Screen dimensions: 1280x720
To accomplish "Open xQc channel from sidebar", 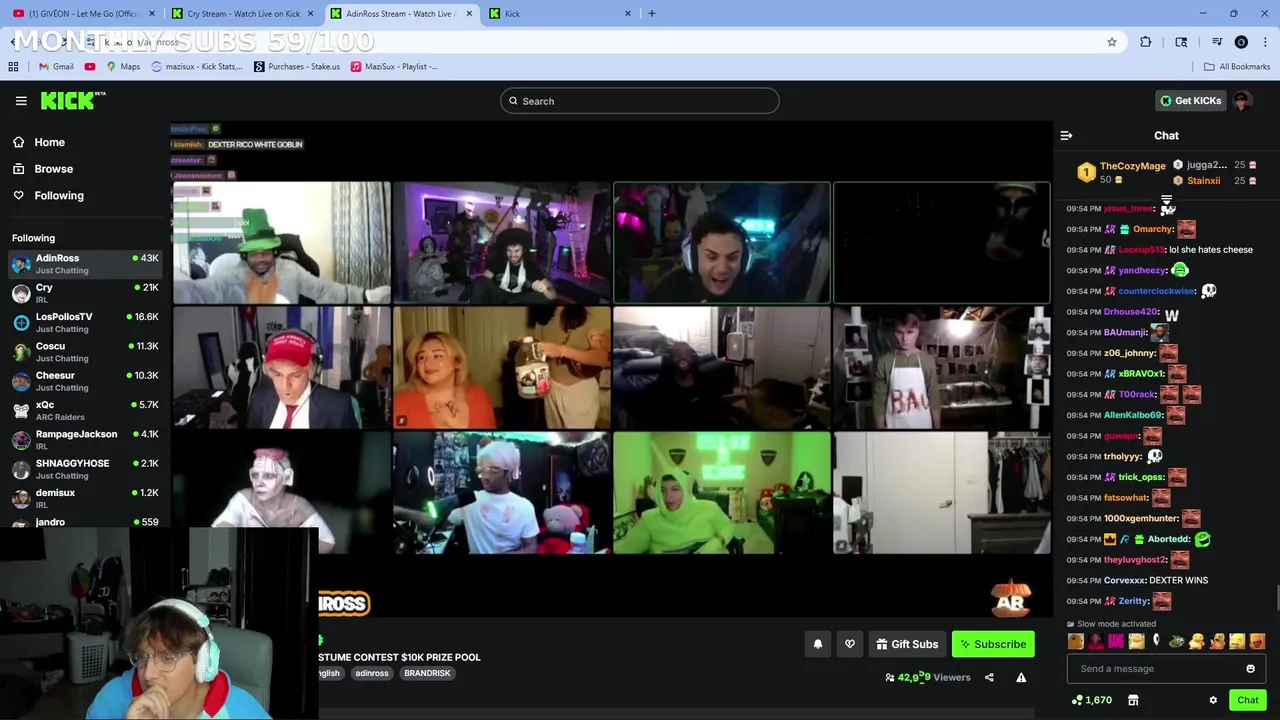I will tap(85, 410).
